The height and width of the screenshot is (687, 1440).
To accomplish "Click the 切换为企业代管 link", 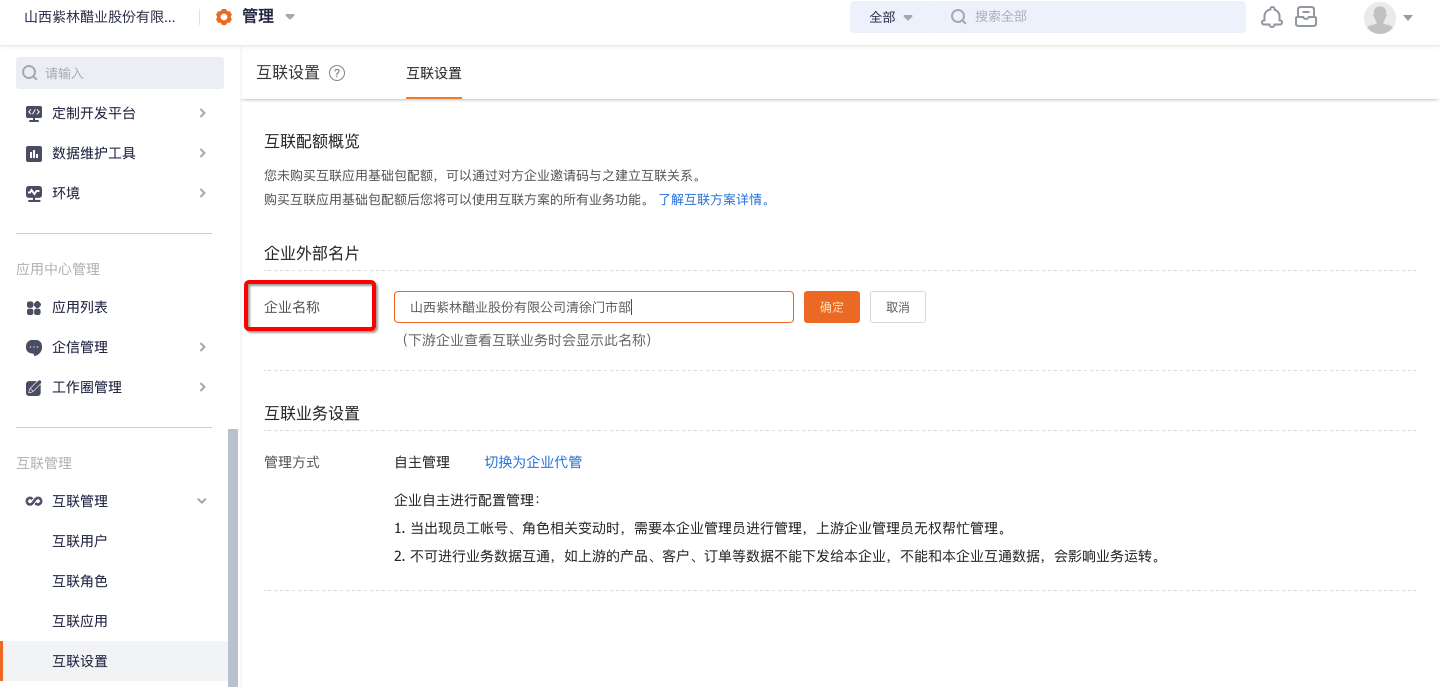I will 533,462.
